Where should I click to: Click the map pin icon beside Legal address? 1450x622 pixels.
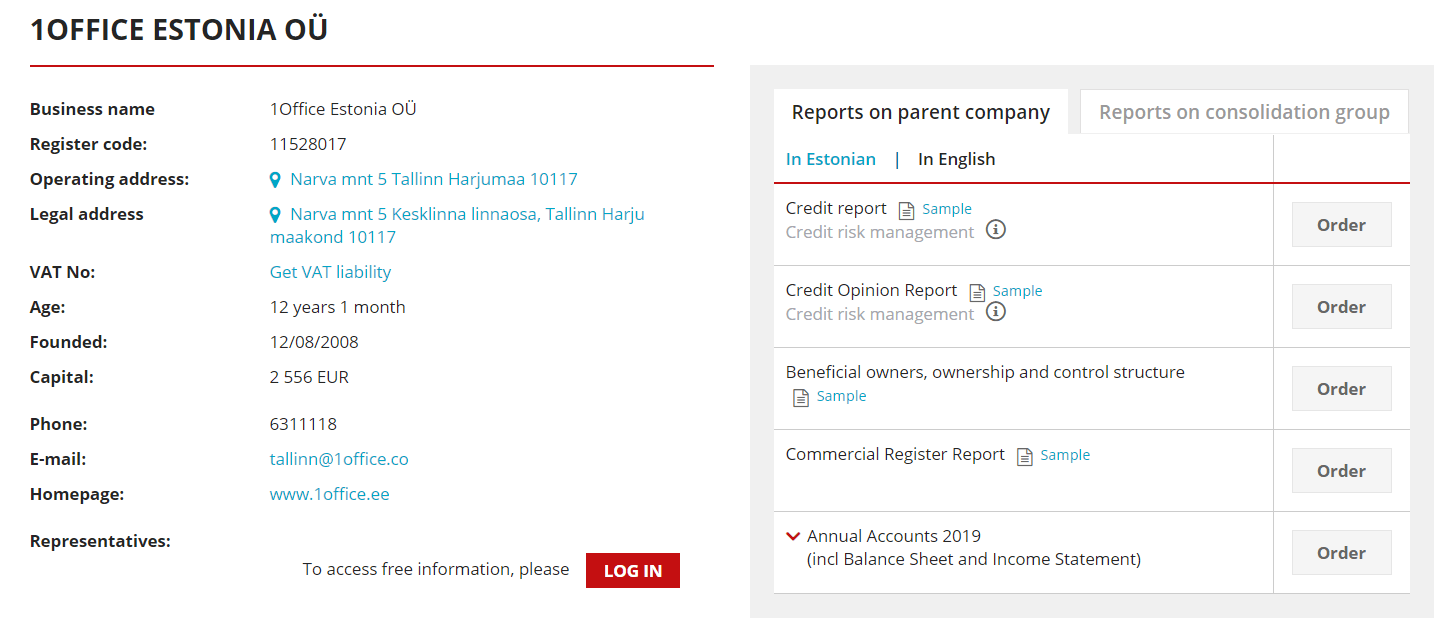[x=276, y=215]
